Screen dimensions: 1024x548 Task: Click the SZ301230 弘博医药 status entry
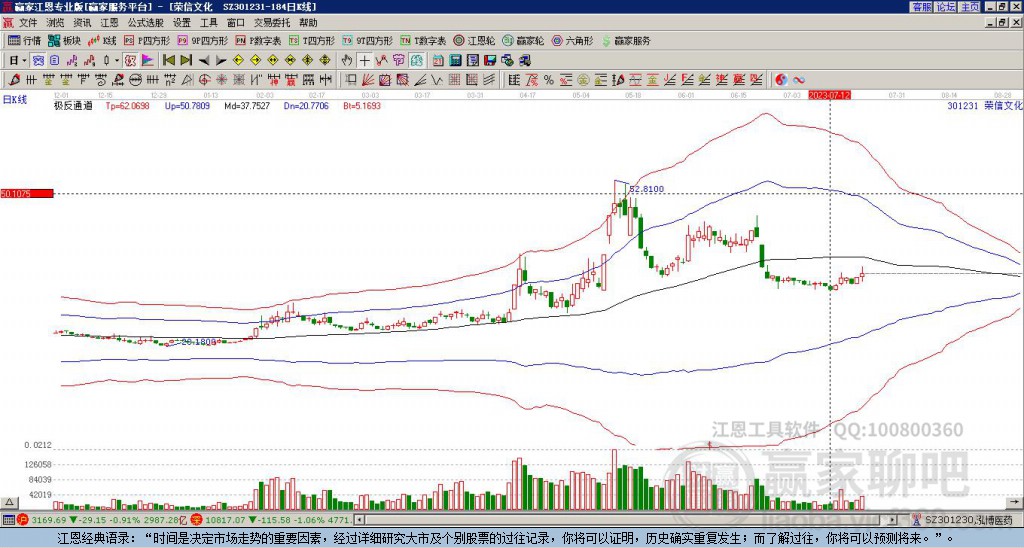969,520
